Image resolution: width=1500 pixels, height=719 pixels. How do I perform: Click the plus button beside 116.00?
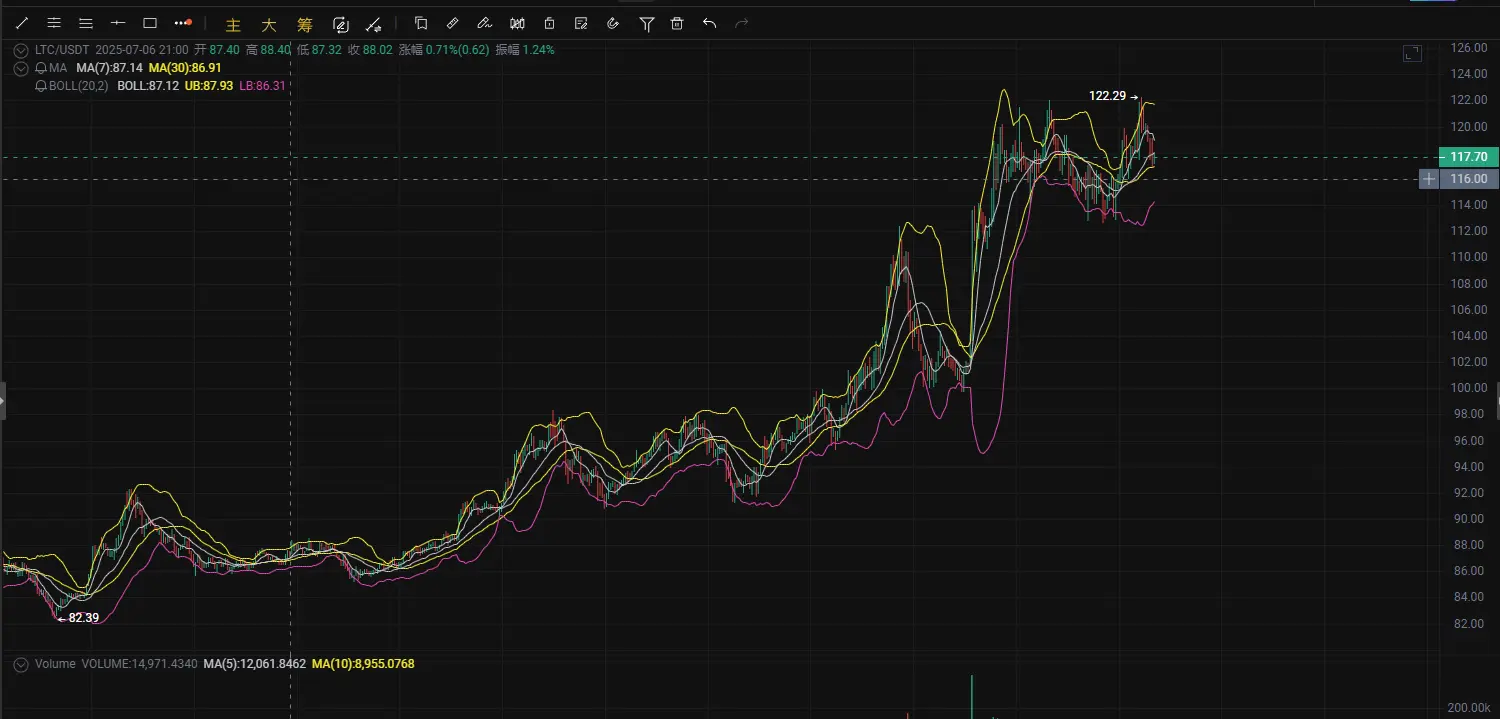coord(1430,179)
